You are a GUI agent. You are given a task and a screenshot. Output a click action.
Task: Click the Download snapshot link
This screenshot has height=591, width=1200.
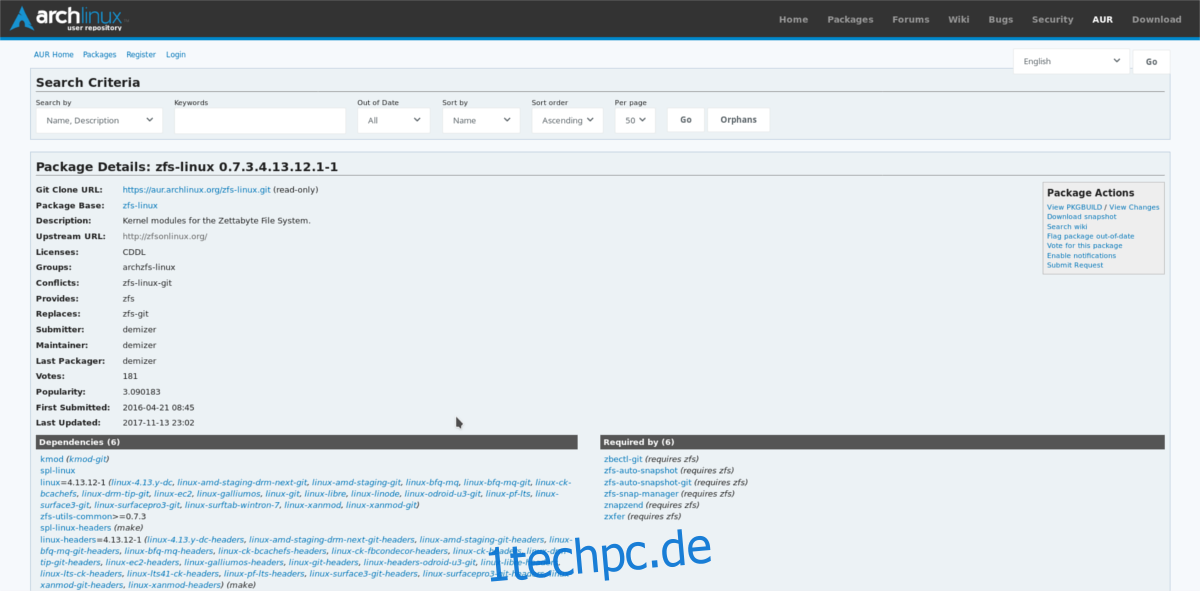1081,217
